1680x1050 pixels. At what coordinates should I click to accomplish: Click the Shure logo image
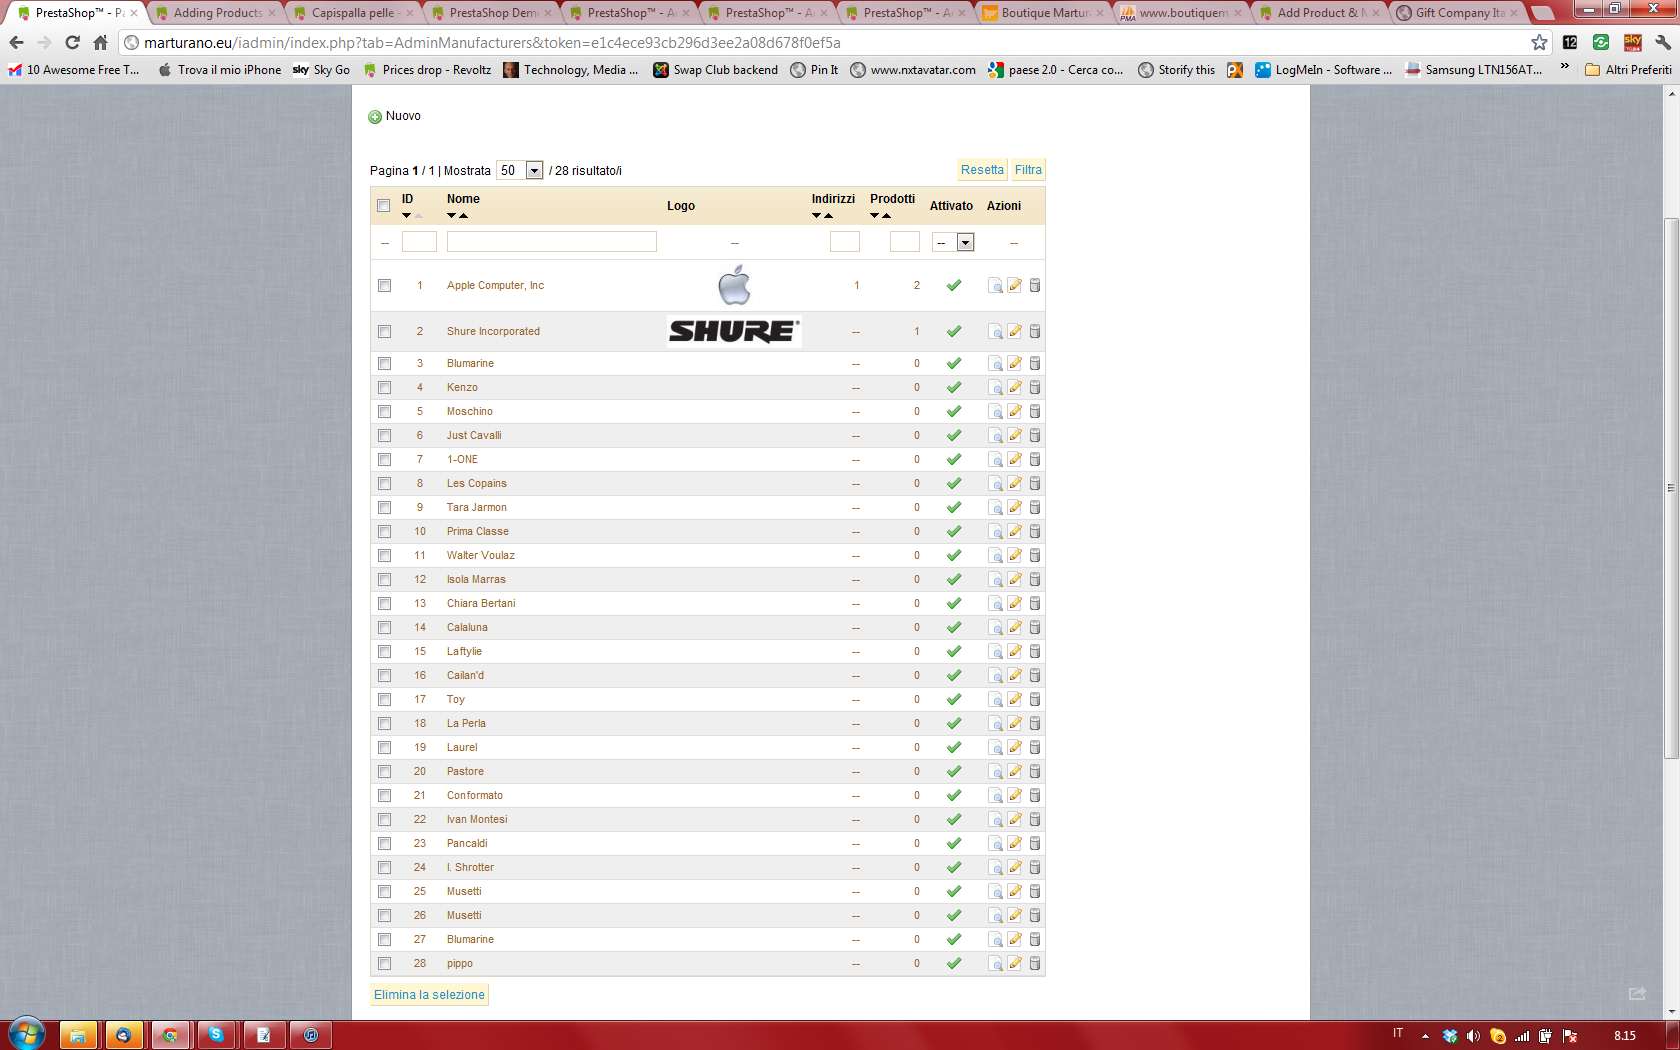(734, 331)
